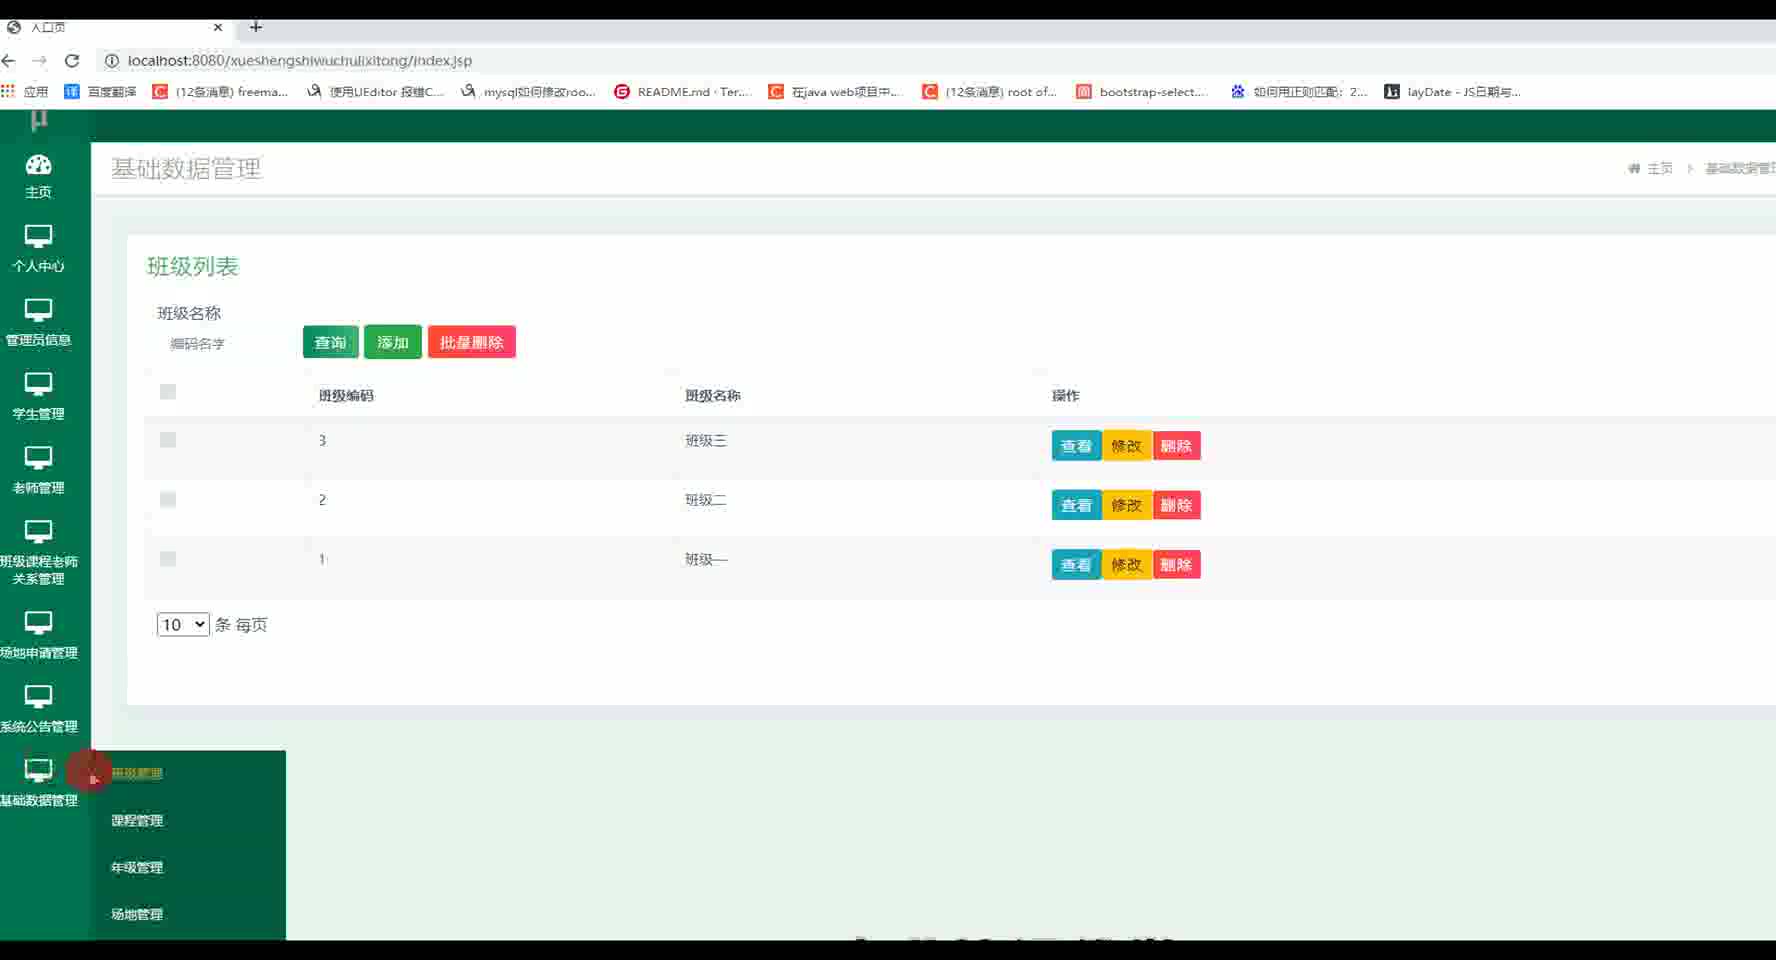Open 基础数据管理 in the sidebar
This screenshot has height=960, width=1776.
(x=38, y=783)
